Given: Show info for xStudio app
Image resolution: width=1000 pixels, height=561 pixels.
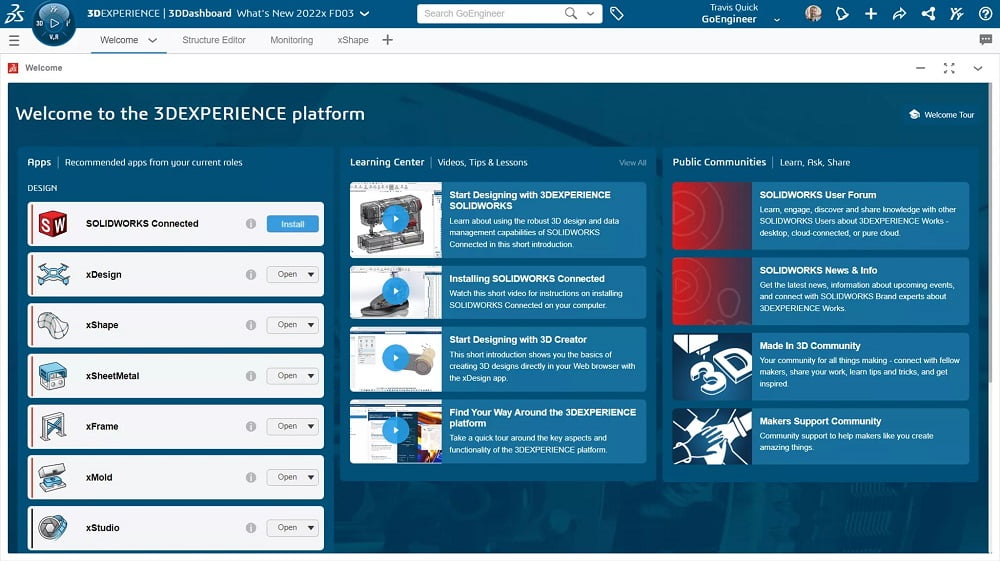Looking at the screenshot, I should (251, 528).
